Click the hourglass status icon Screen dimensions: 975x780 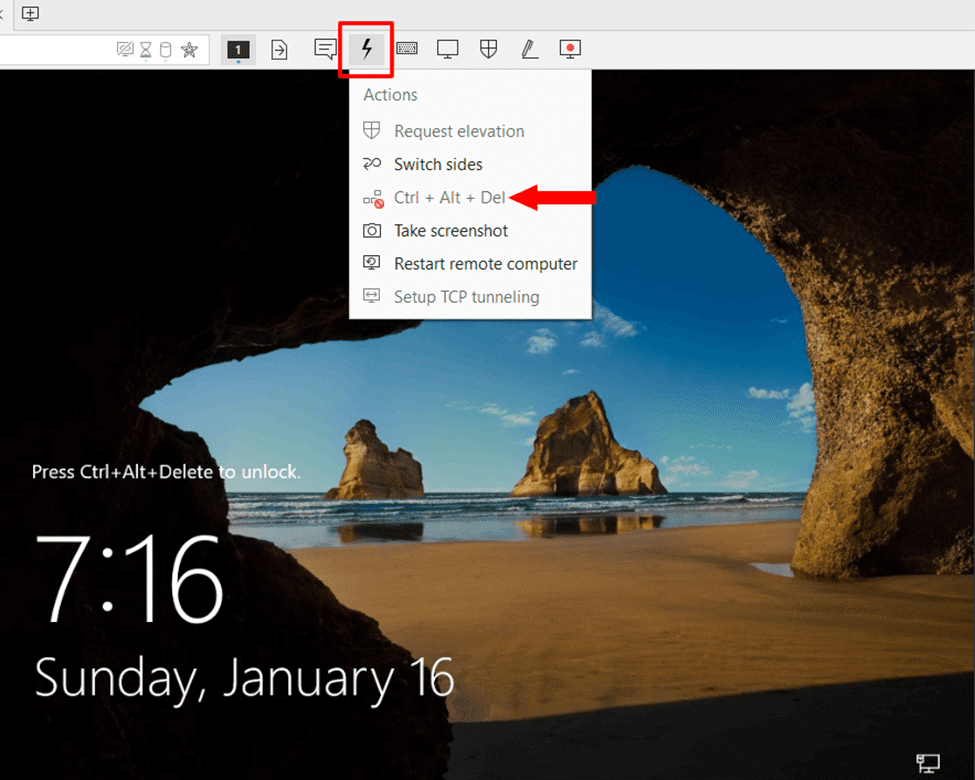(x=146, y=49)
